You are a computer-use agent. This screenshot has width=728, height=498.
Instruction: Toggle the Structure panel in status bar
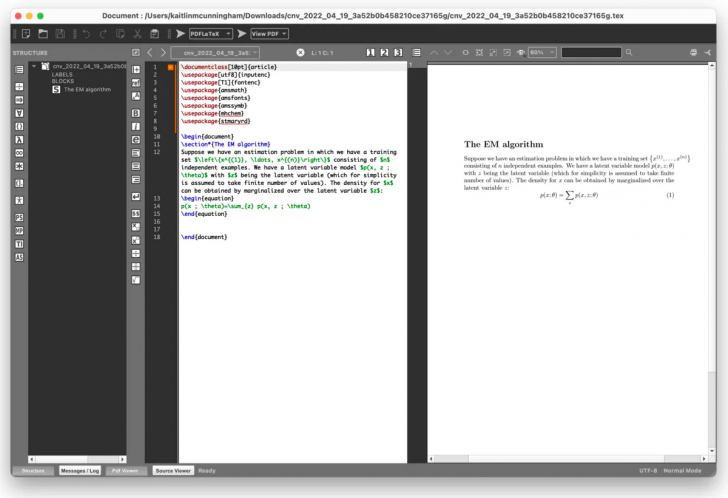33,470
